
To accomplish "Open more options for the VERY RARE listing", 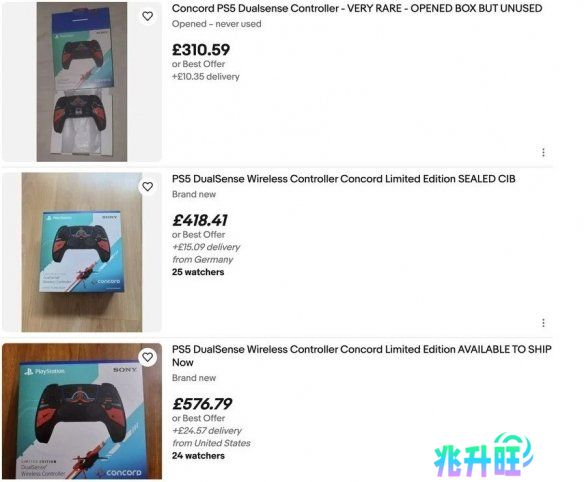I will [543, 152].
